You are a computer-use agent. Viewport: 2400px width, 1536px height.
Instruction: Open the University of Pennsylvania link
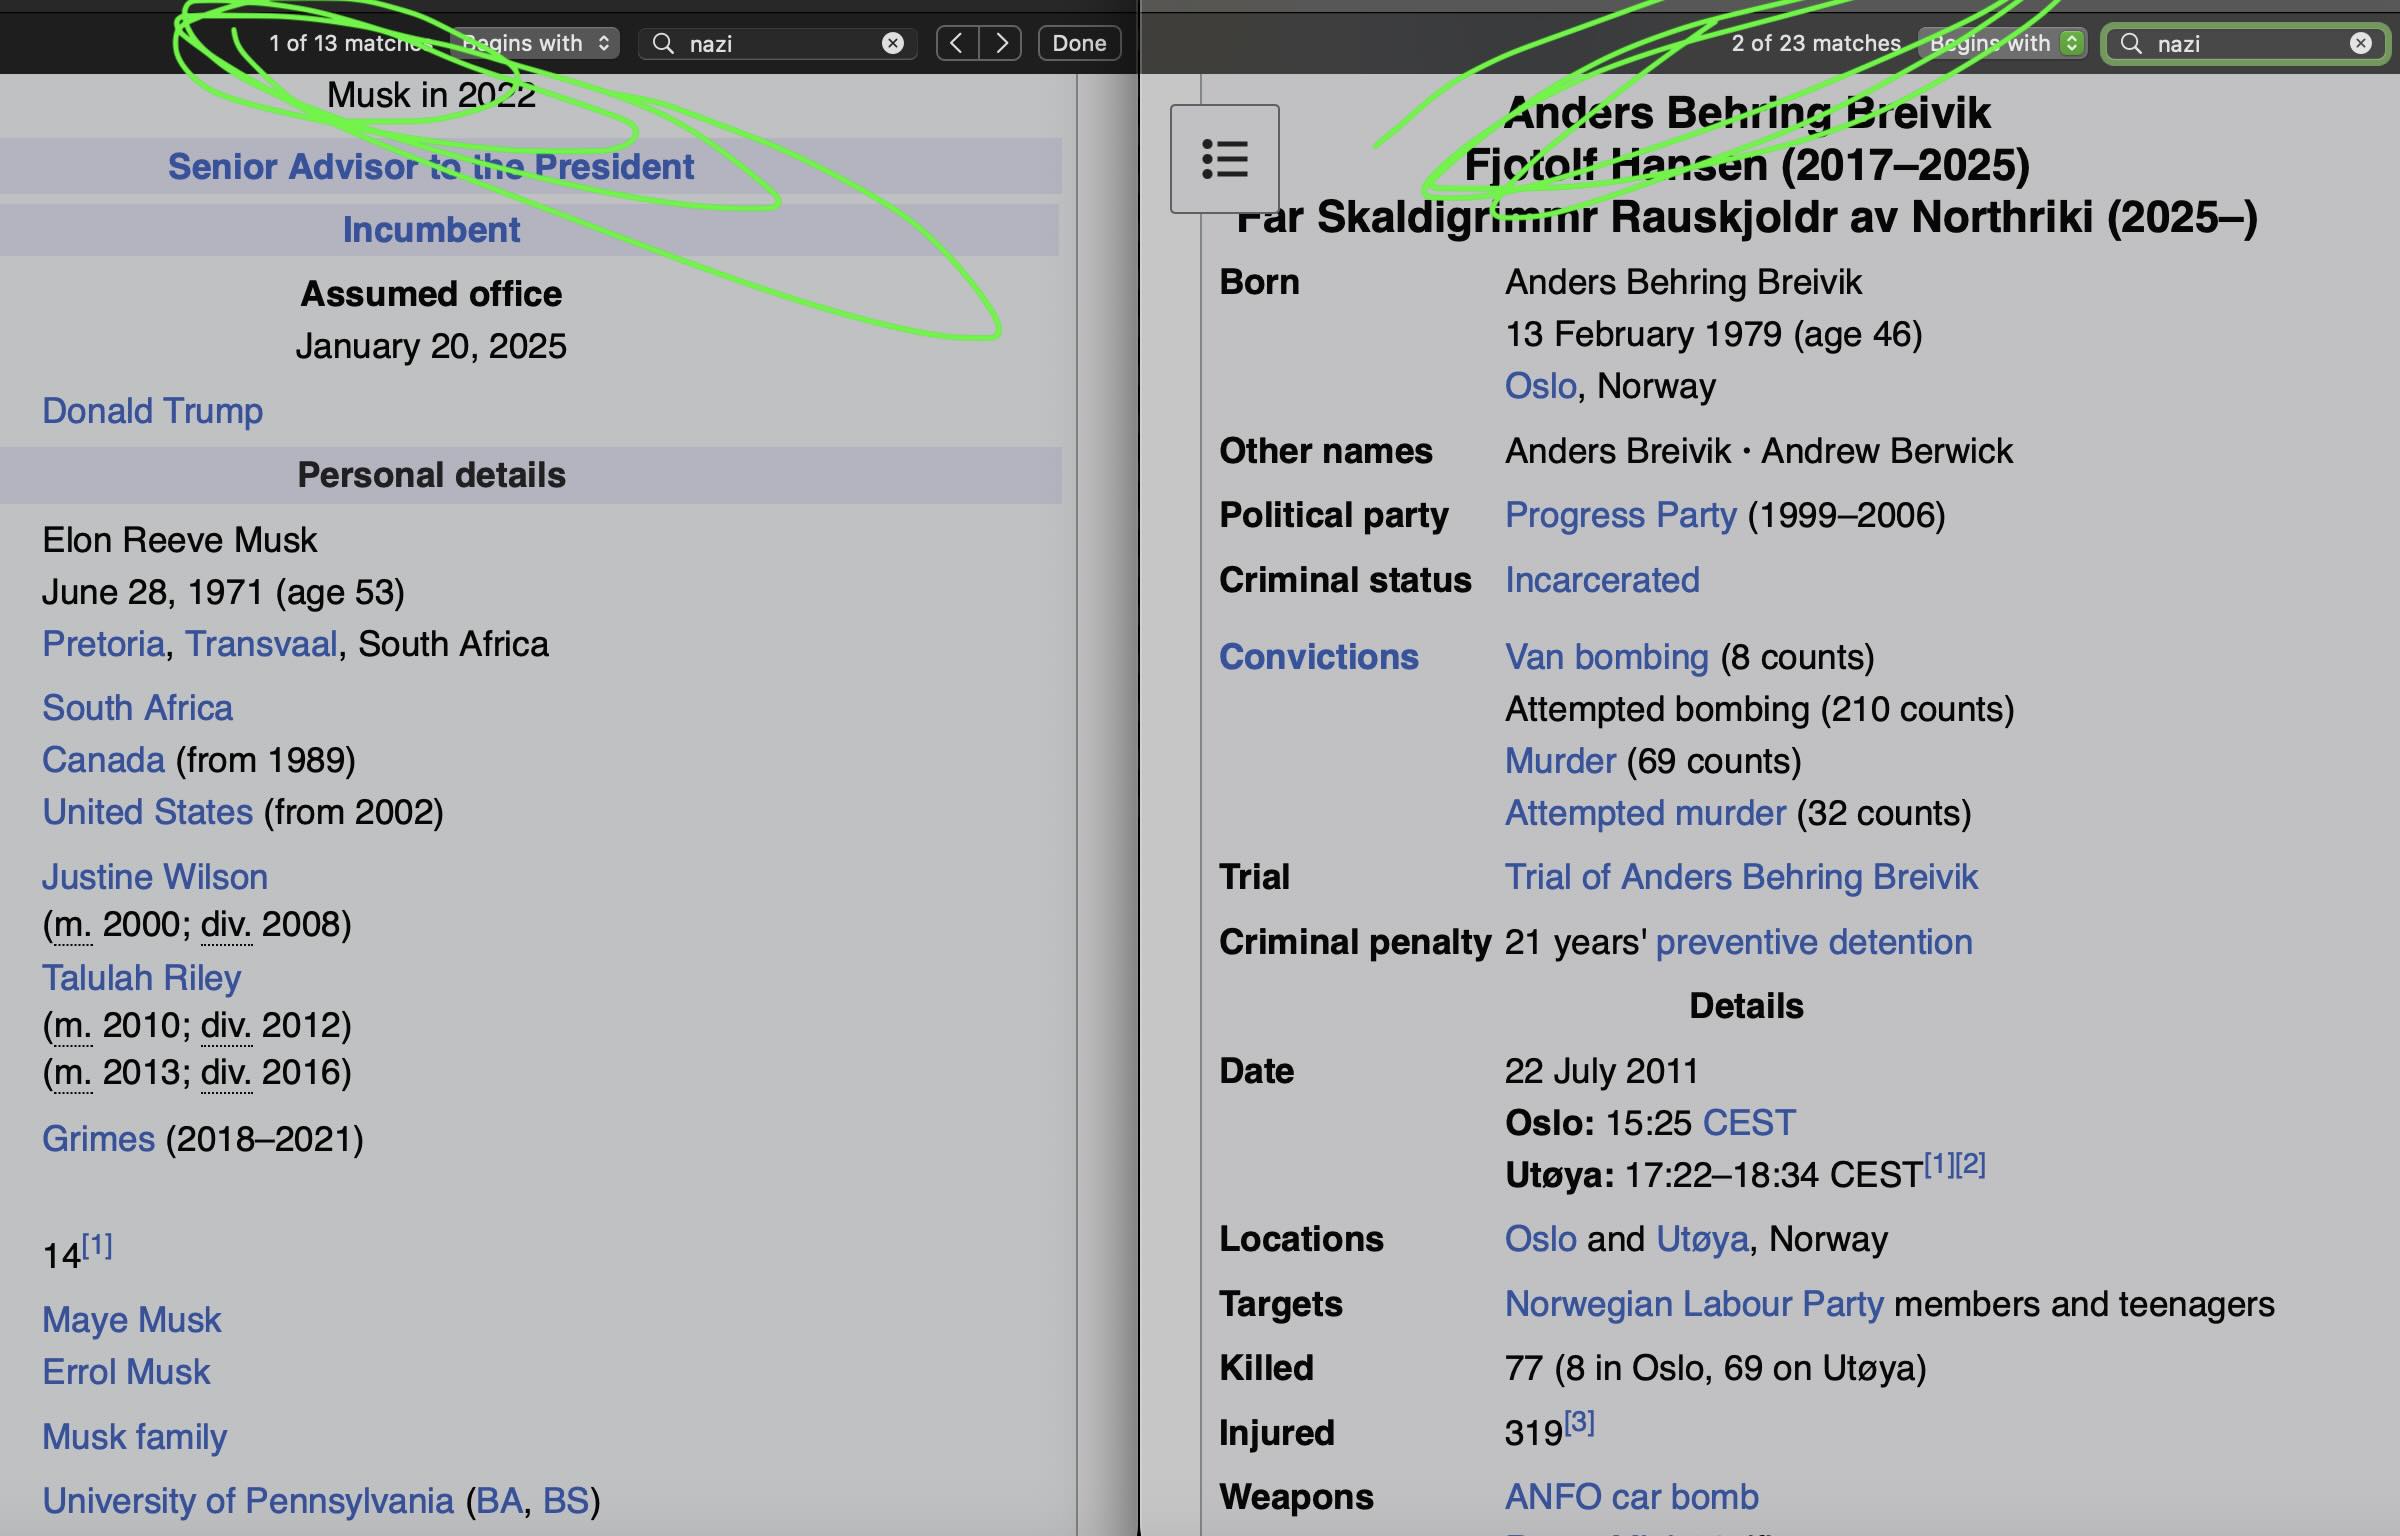pyautogui.click(x=248, y=1501)
